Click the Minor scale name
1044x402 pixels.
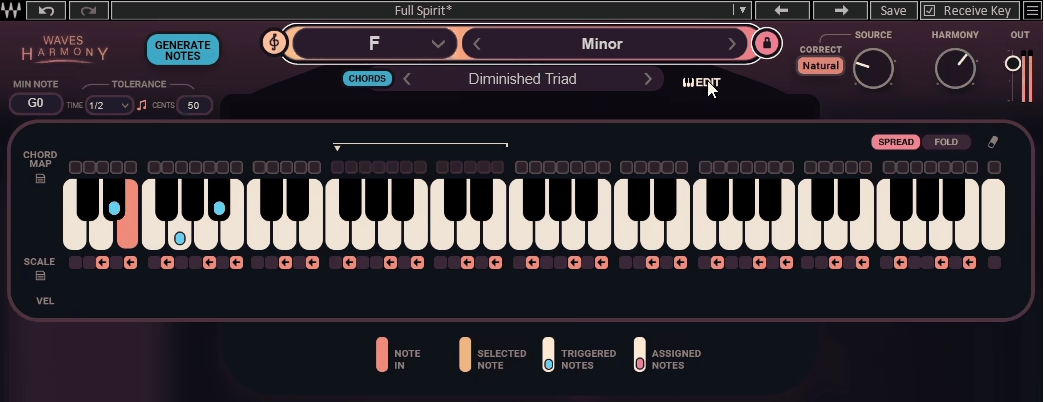602,44
